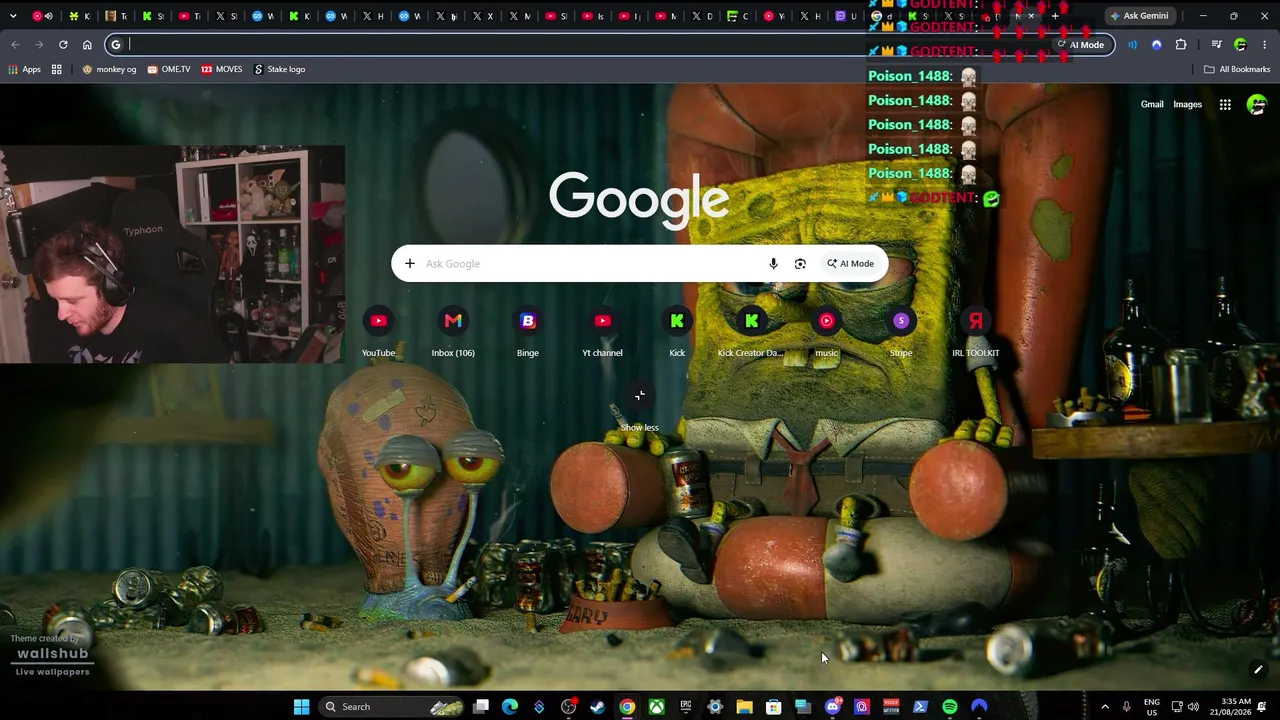Viewport: 1280px width, 720px height.
Task: Click the taskbar Search box
Action: [391, 707]
